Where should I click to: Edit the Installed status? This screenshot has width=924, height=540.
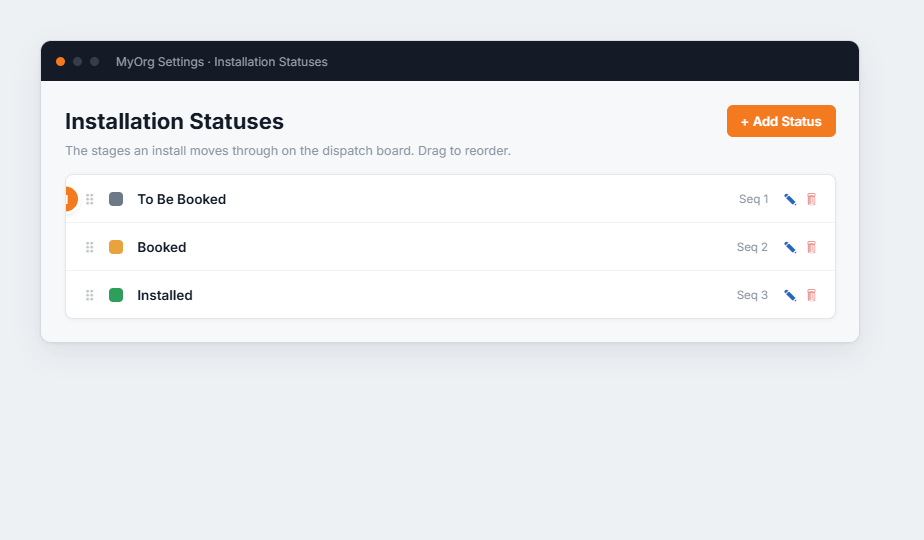coord(790,295)
